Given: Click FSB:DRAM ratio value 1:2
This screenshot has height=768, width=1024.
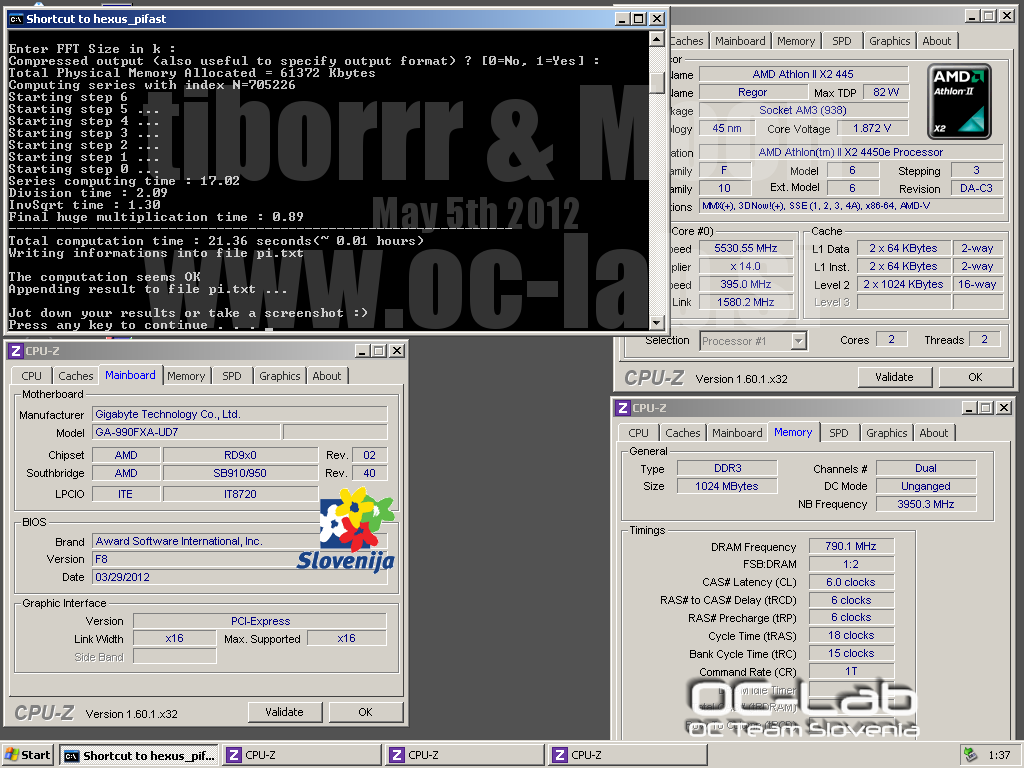Looking at the screenshot, I should tap(851, 564).
